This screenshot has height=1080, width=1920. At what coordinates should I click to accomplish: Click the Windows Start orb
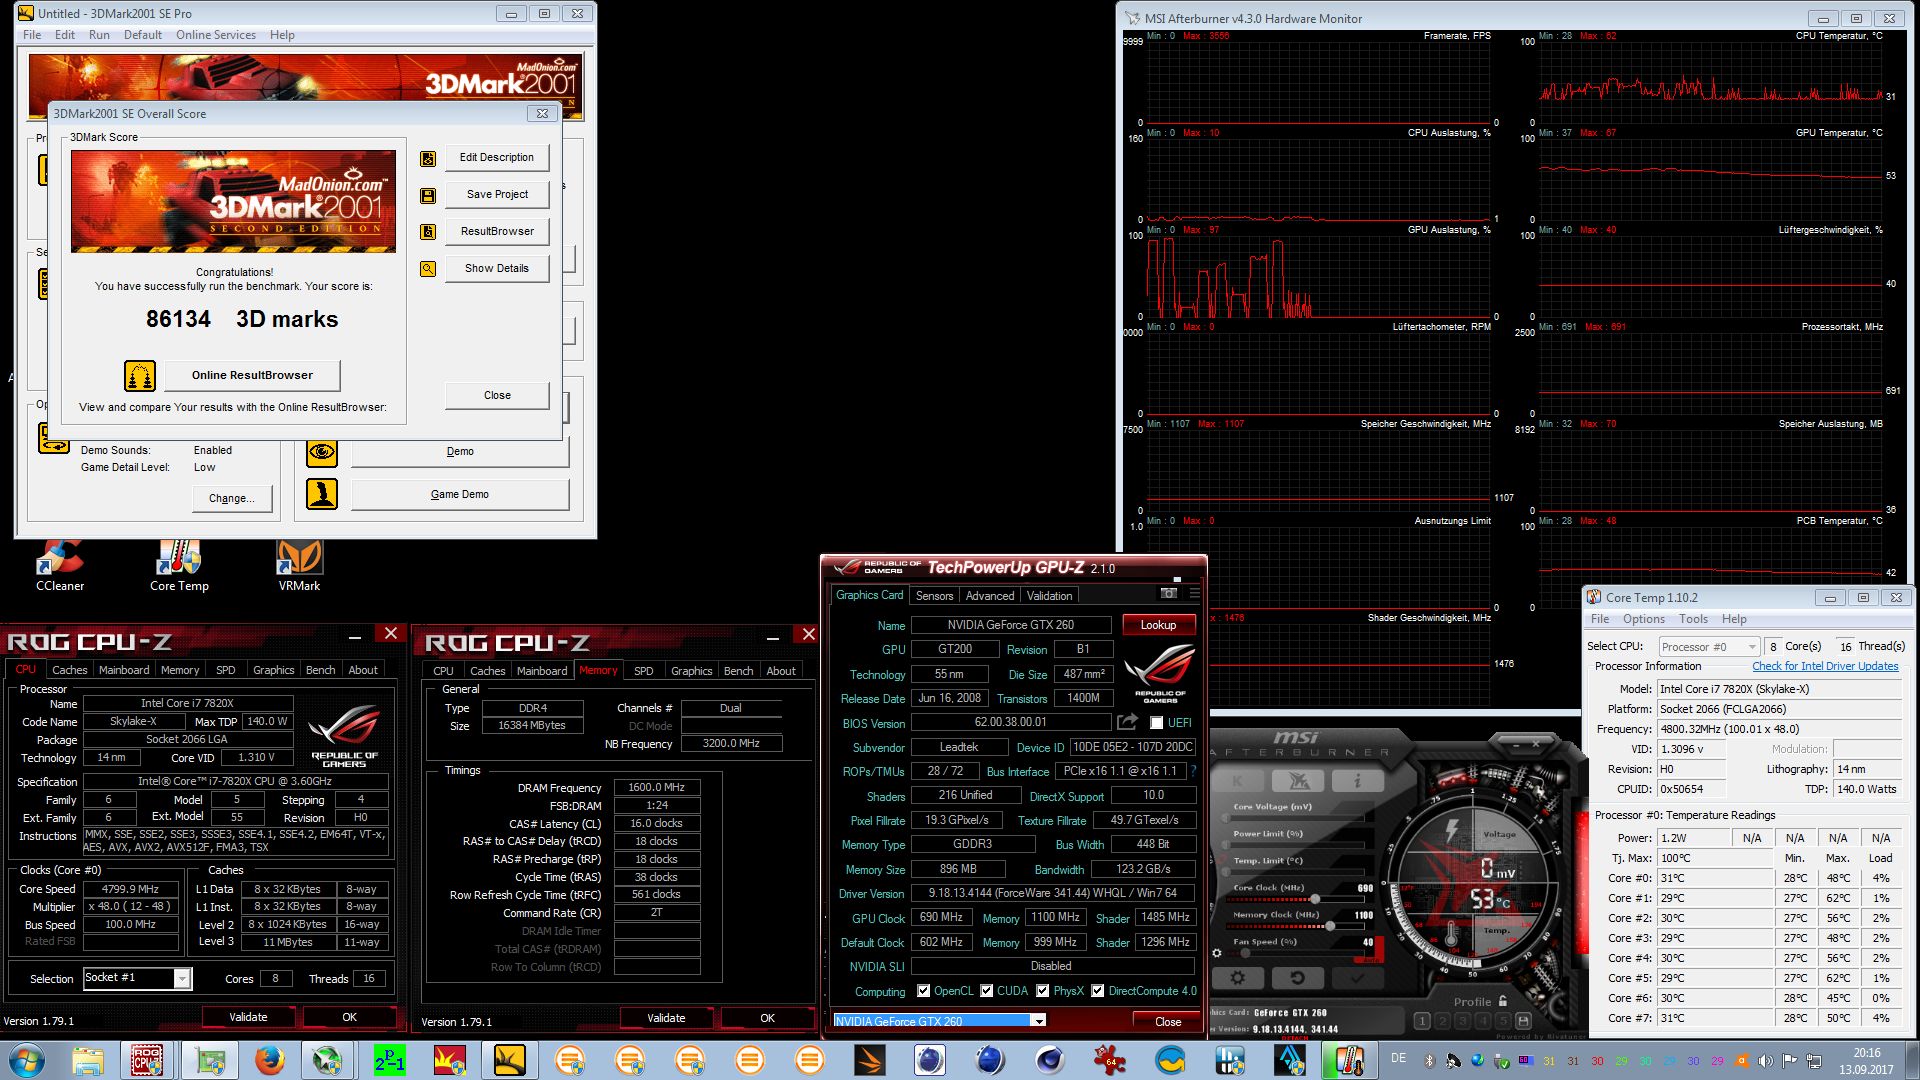point(27,1060)
